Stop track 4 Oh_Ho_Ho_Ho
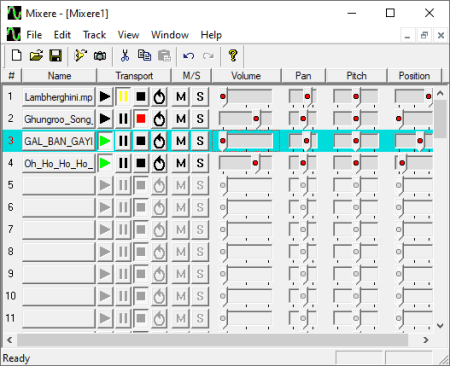 [141, 163]
